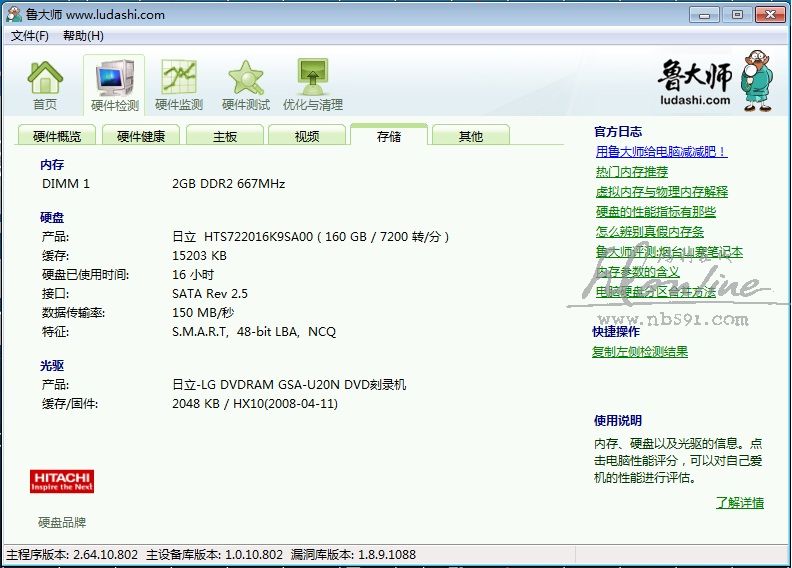Click status bar 主设备库版本: 1.0.10.802

[x=214, y=555]
